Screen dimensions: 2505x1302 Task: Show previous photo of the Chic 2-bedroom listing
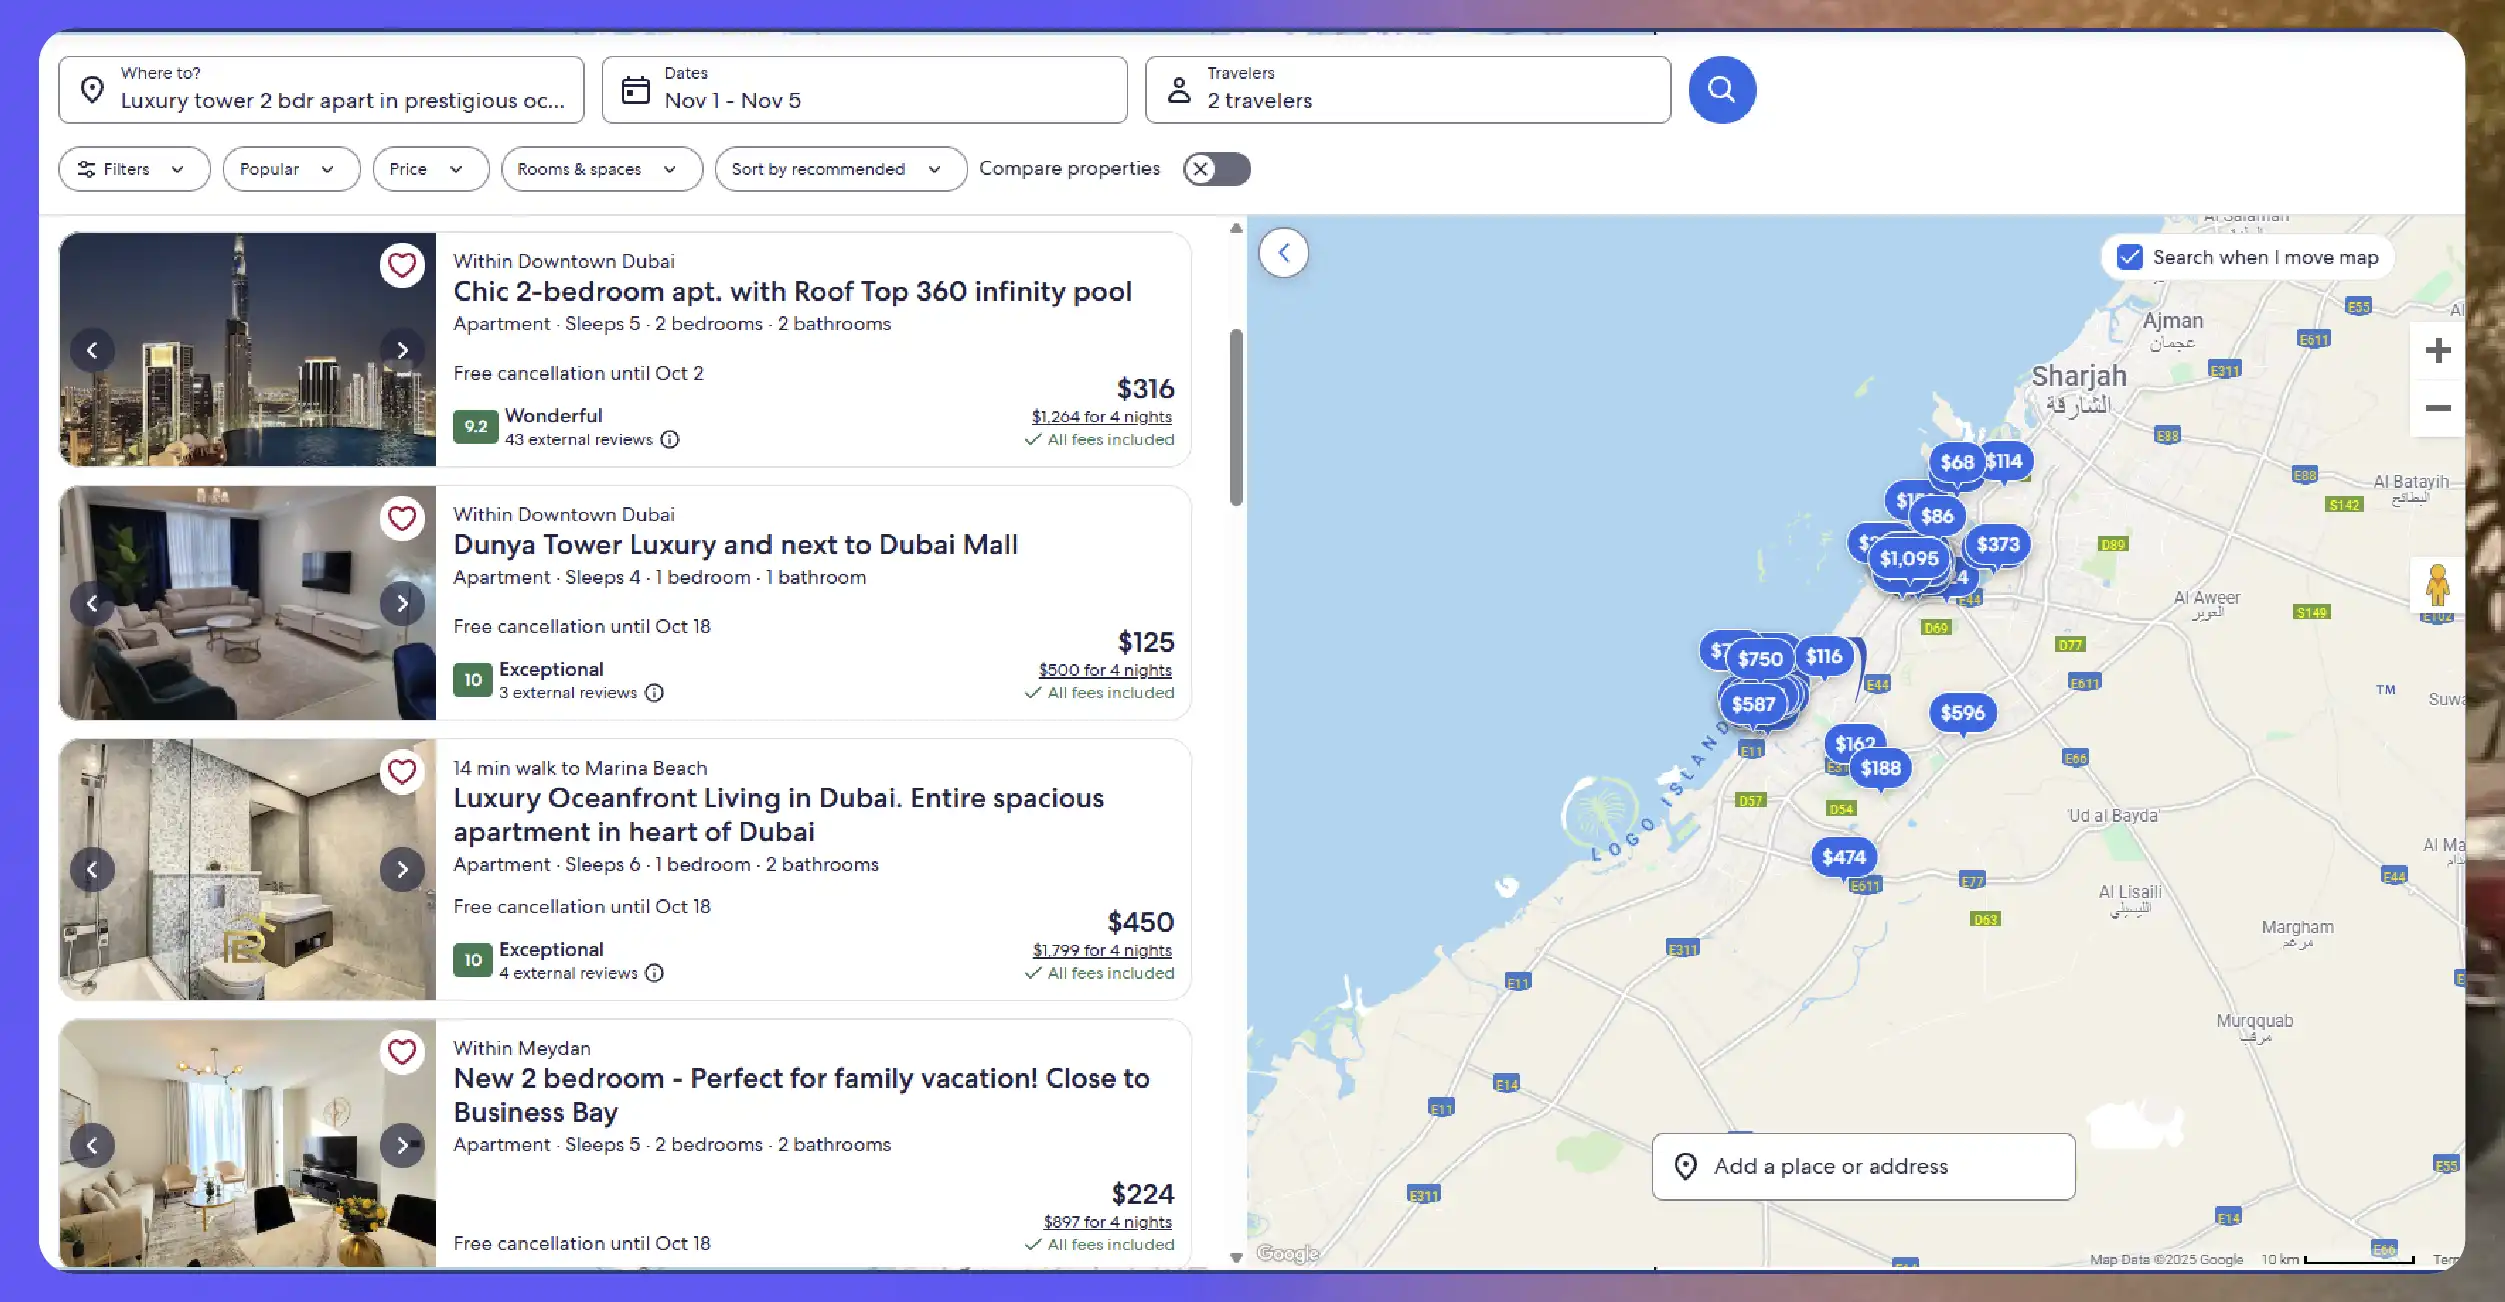click(93, 350)
